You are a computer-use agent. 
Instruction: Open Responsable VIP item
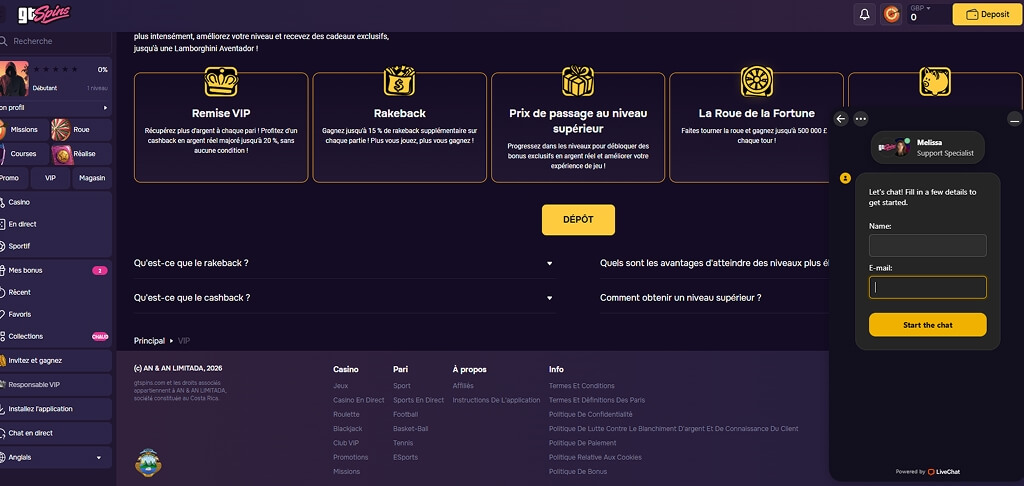(x=56, y=385)
